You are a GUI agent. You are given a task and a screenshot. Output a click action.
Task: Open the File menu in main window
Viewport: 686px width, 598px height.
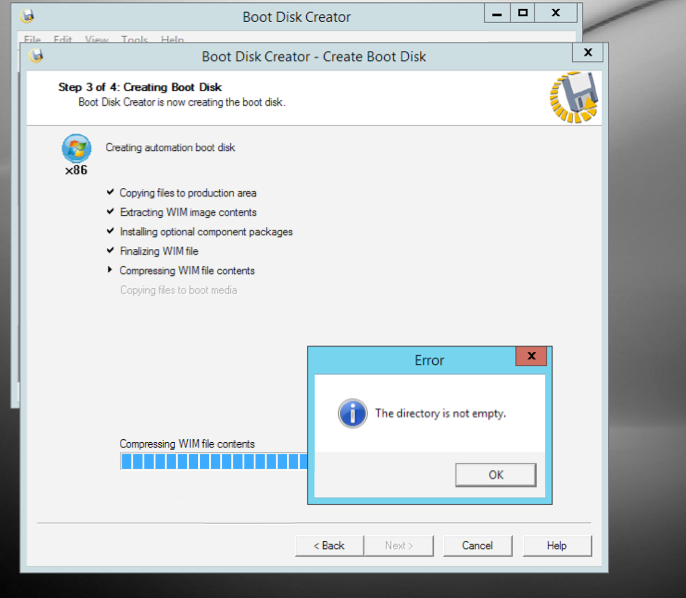pyautogui.click(x=32, y=40)
